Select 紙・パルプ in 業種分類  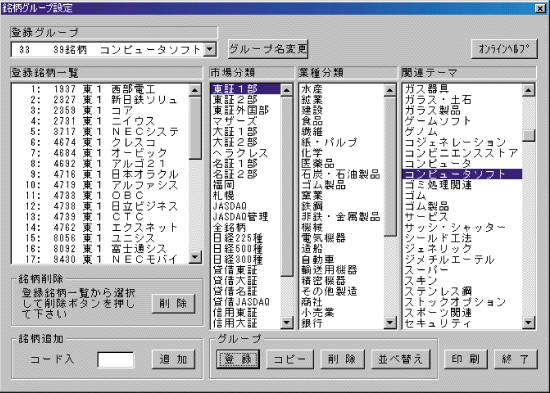[x=342, y=142]
